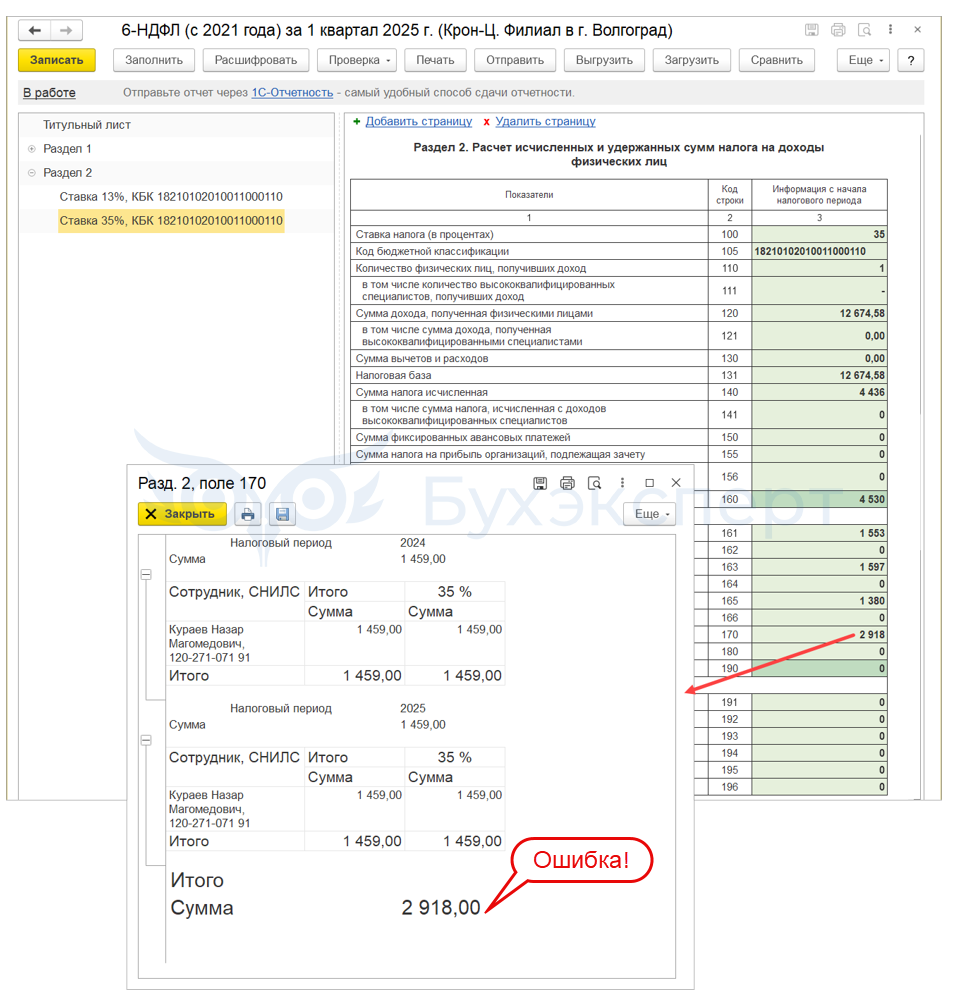This screenshot has height=995, width=977.
Task: Expand the Раздел 1 tree node
Action: click(32, 149)
